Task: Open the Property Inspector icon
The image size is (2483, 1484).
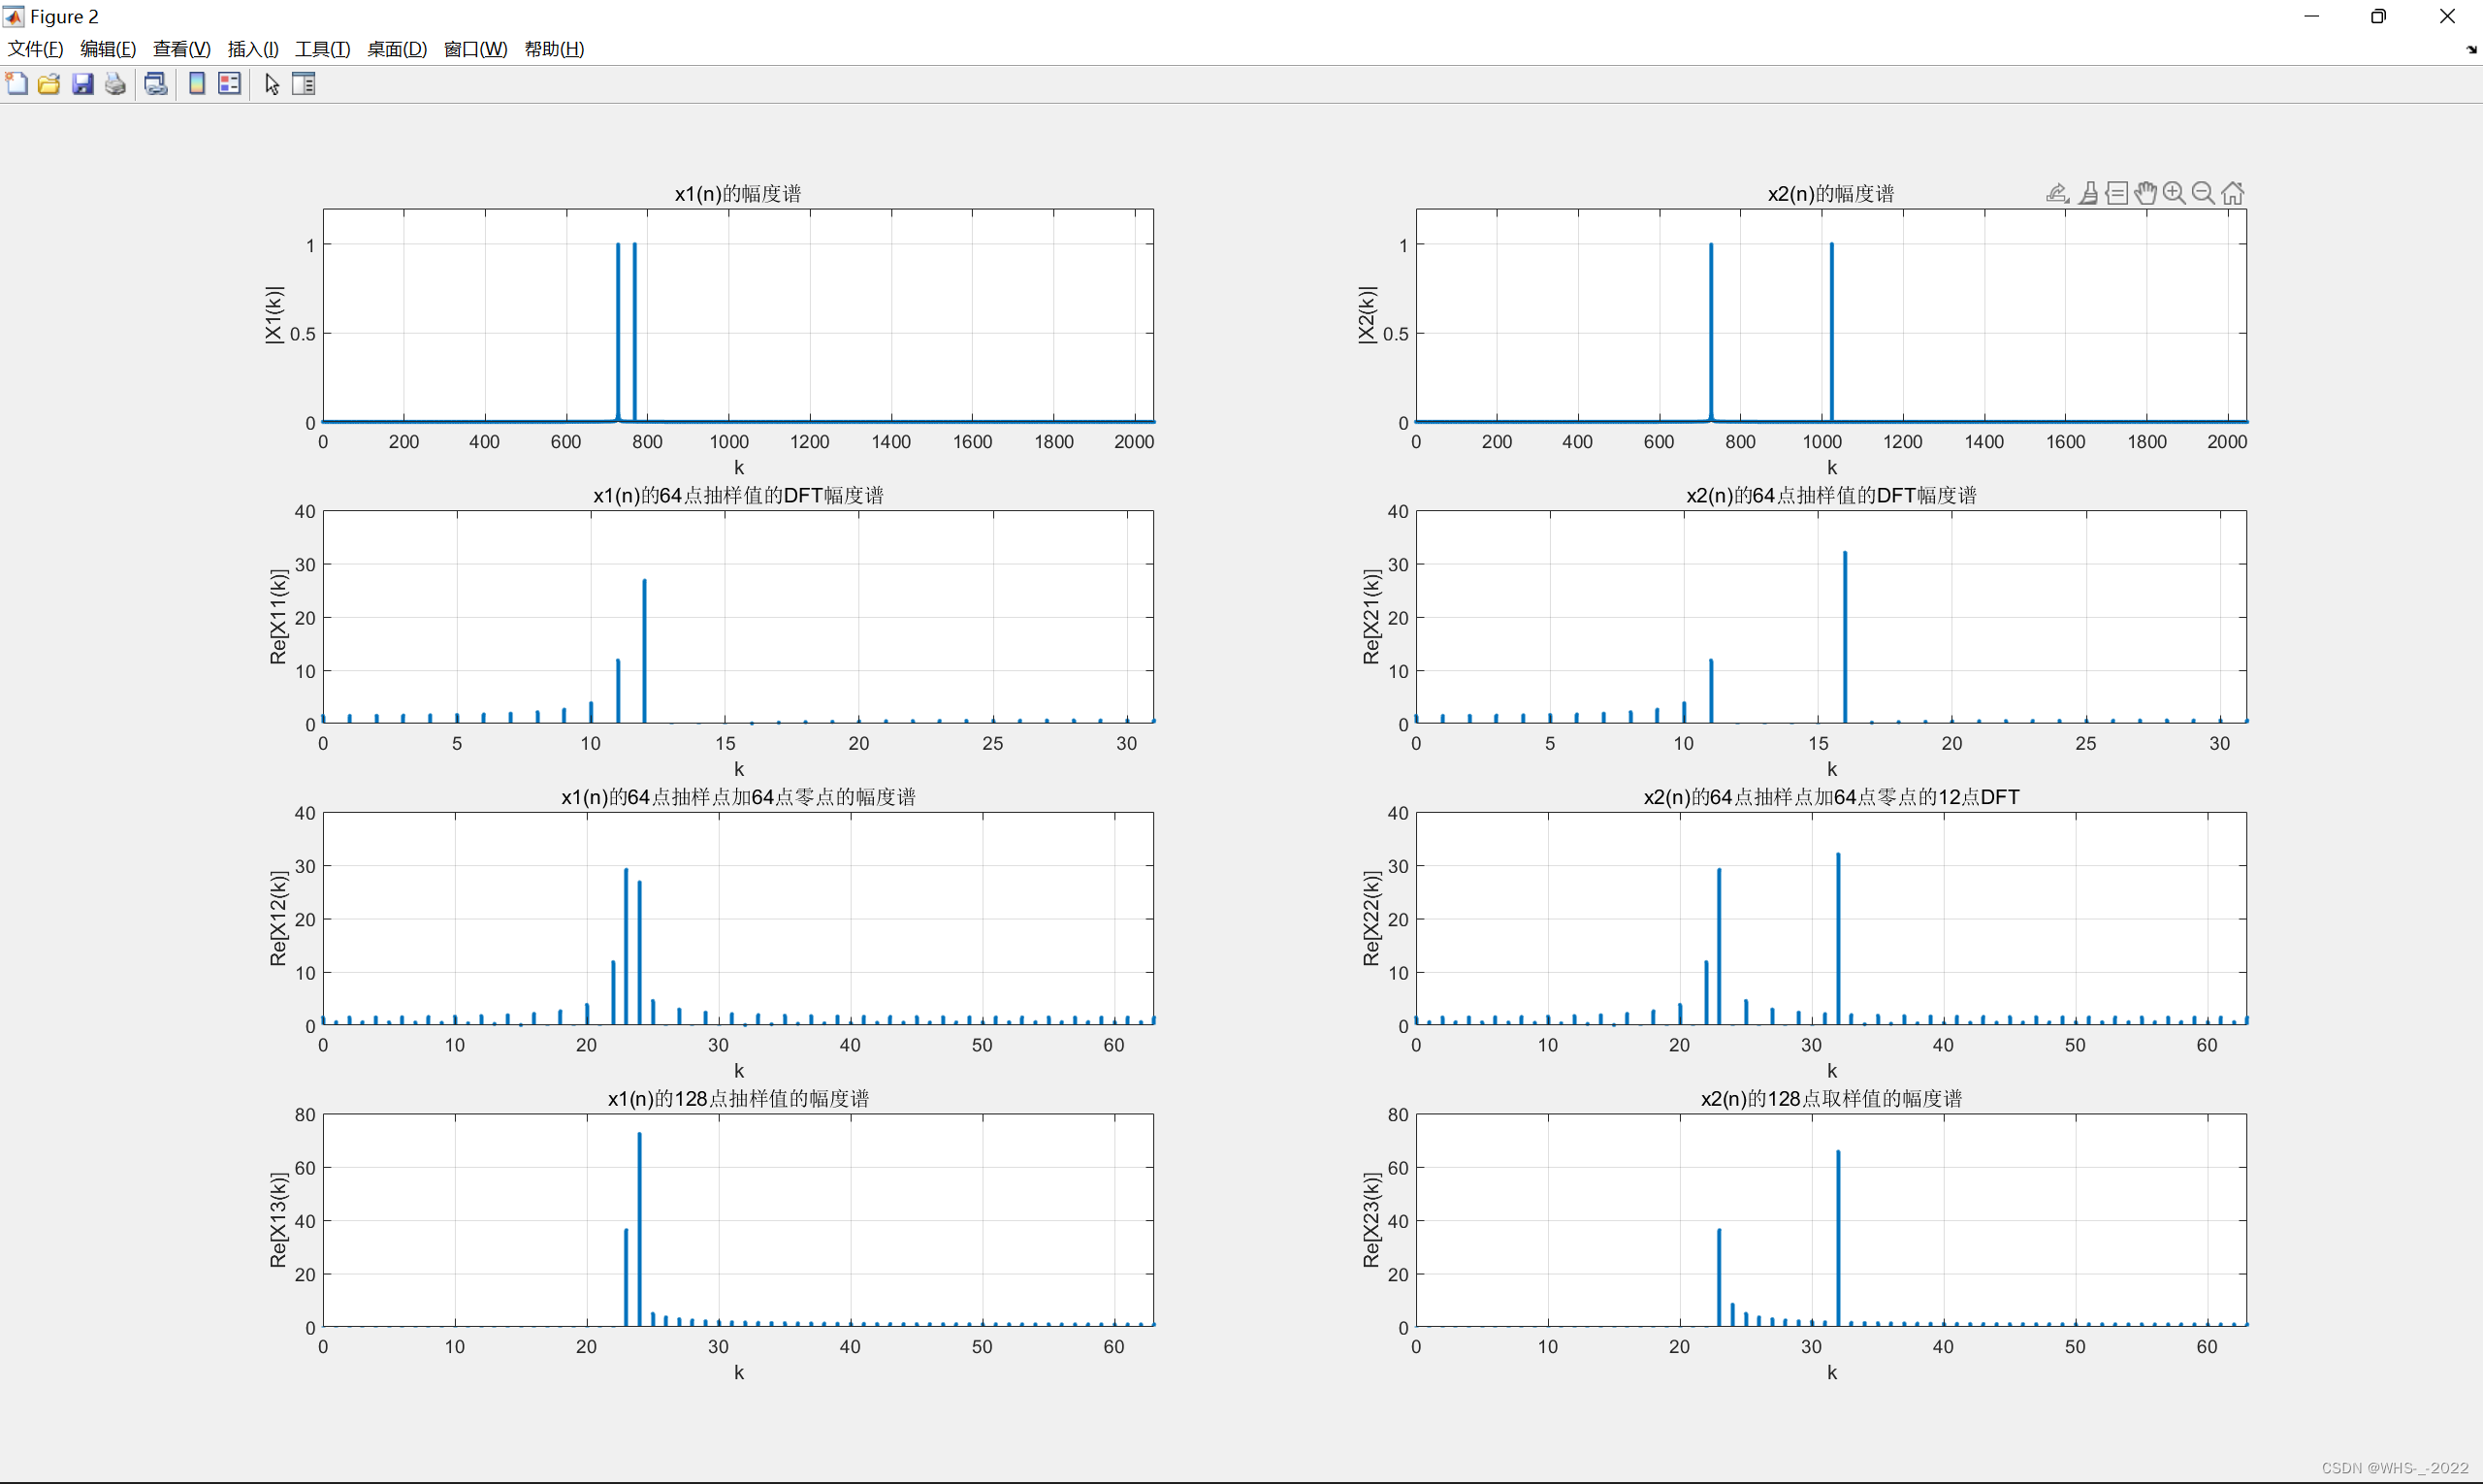Action: (304, 84)
